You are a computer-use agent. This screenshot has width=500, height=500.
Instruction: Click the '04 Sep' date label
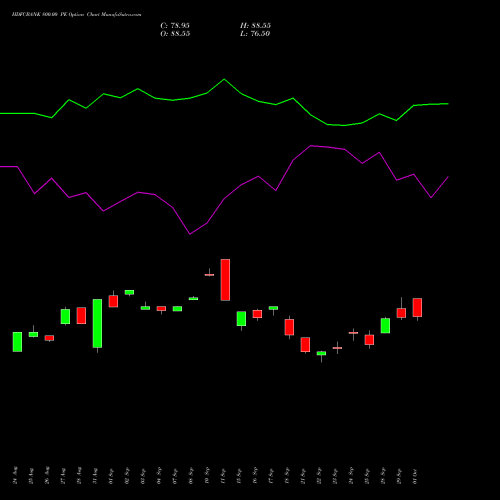point(159,476)
